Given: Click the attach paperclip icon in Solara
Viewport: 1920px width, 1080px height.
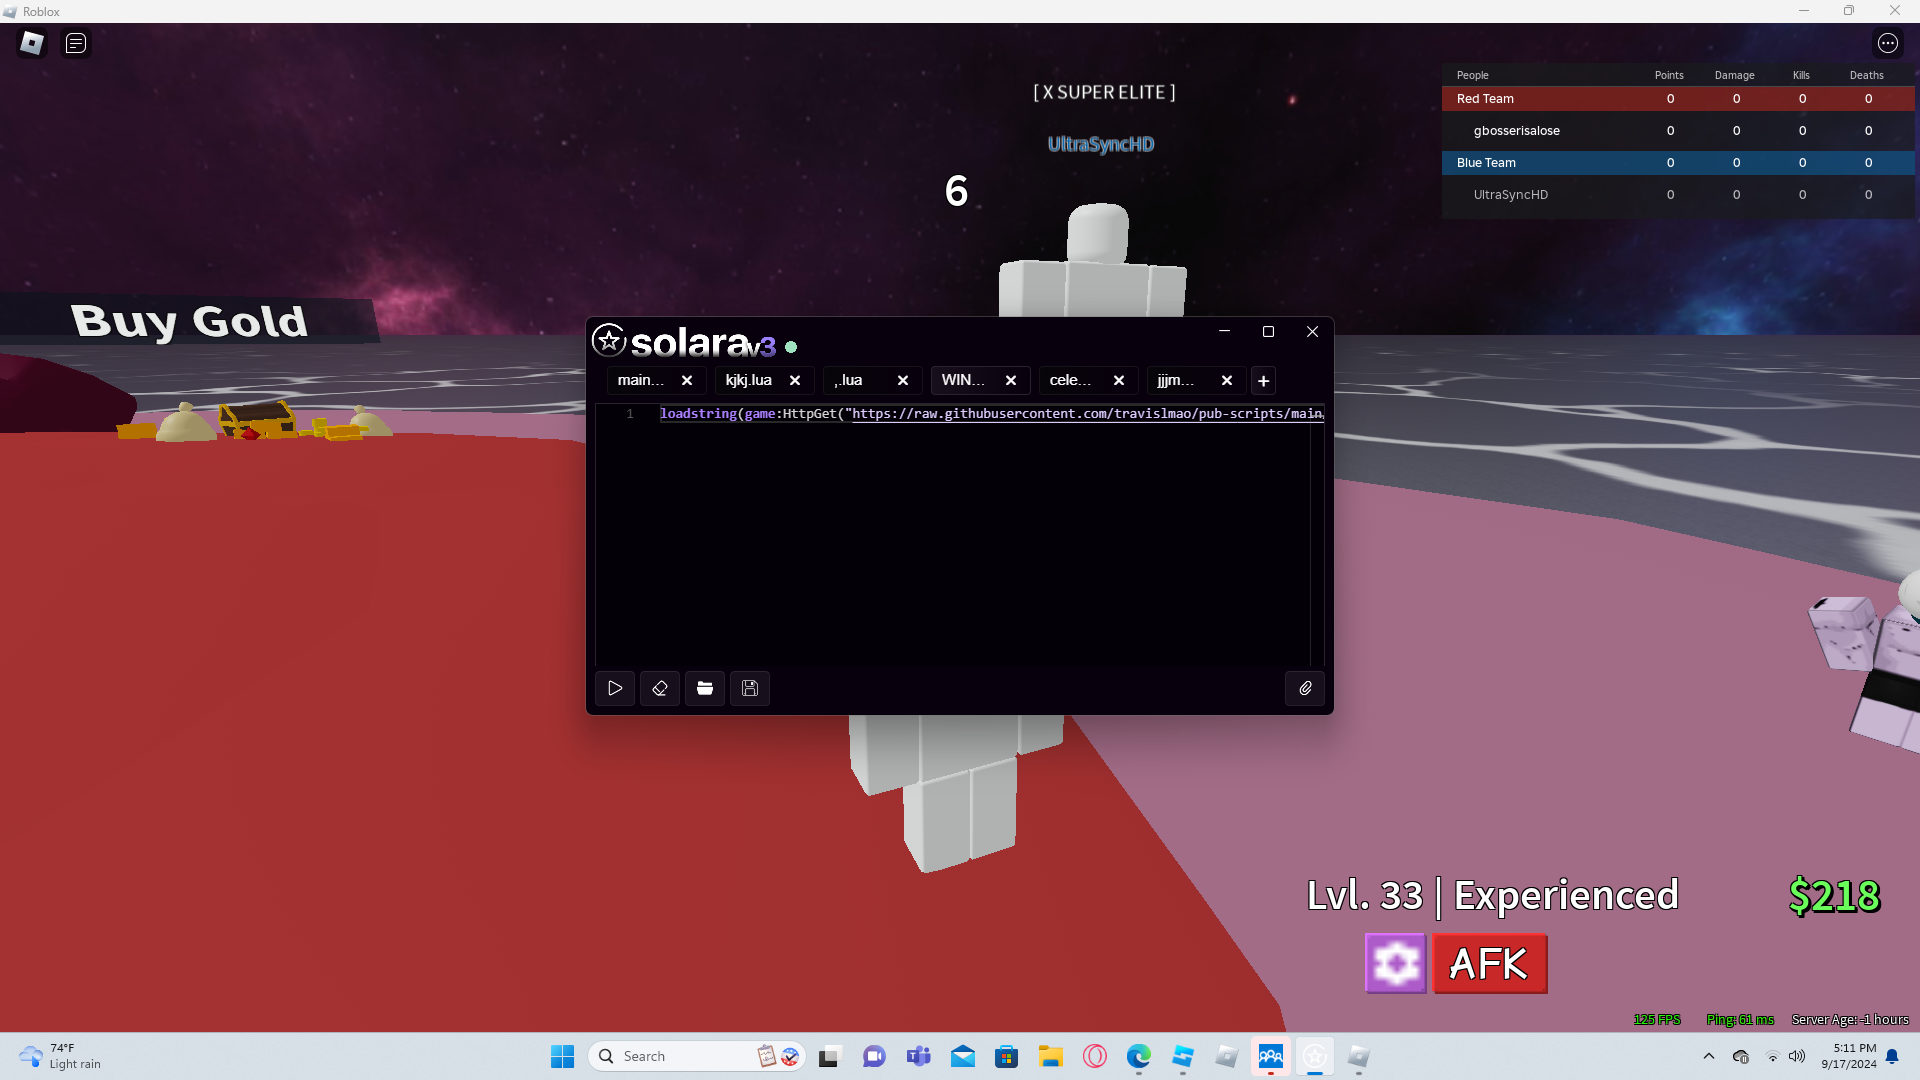Looking at the screenshot, I should tap(1305, 688).
